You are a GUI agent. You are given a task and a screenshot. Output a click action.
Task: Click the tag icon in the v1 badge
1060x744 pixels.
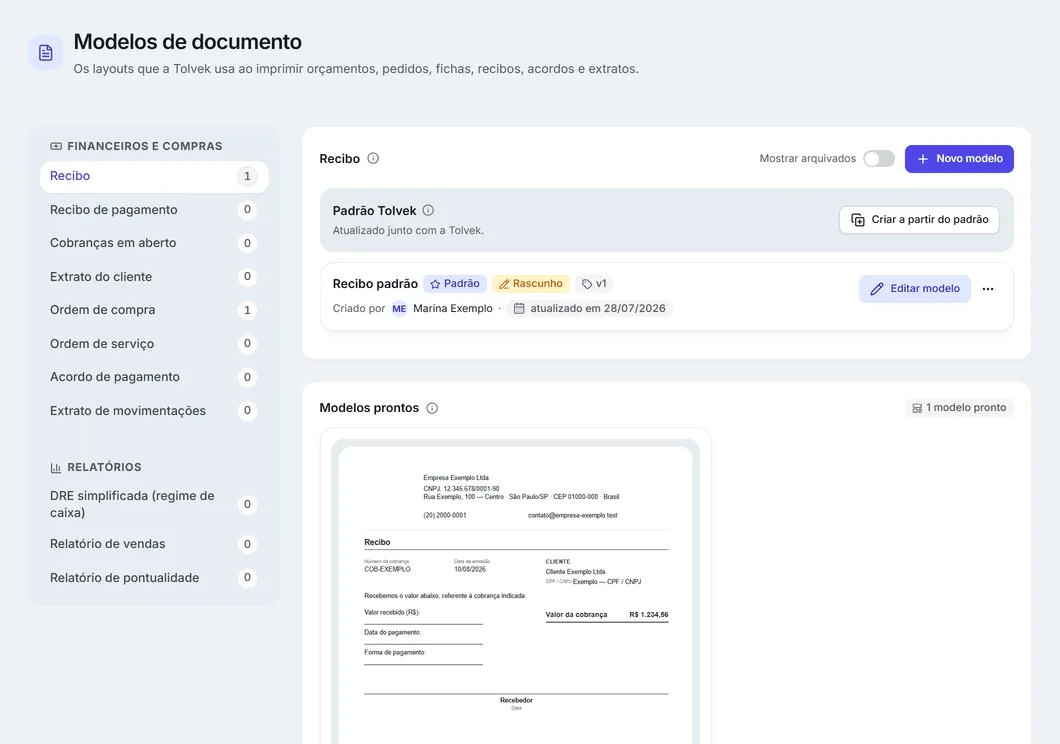[x=587, y=284]
